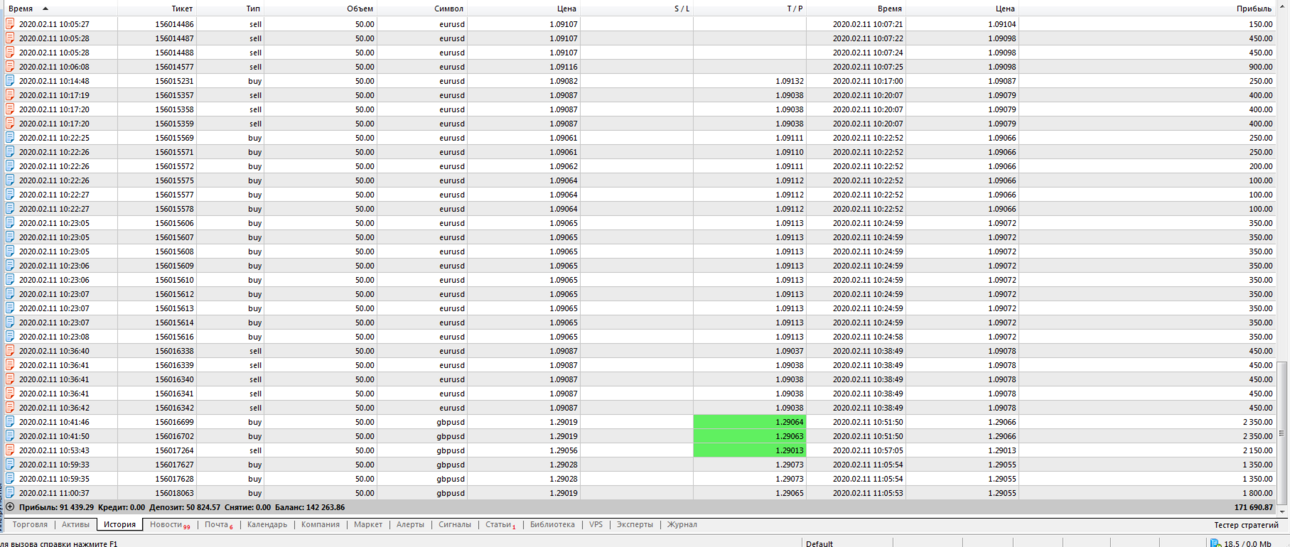Click the sell order icon for ticket 156014486

[x=10, y=23]
